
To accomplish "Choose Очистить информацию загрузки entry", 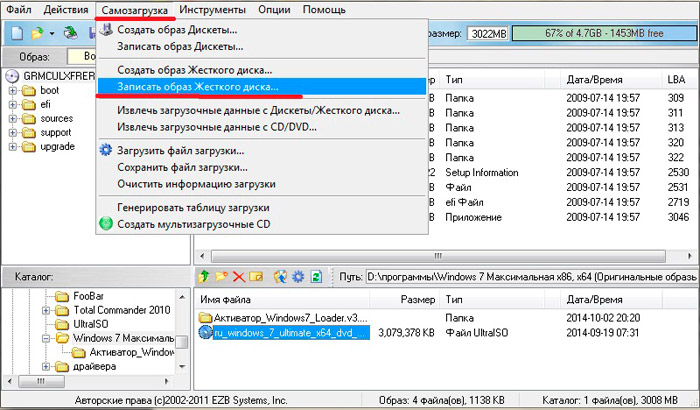I will click(x=262, y=184).
